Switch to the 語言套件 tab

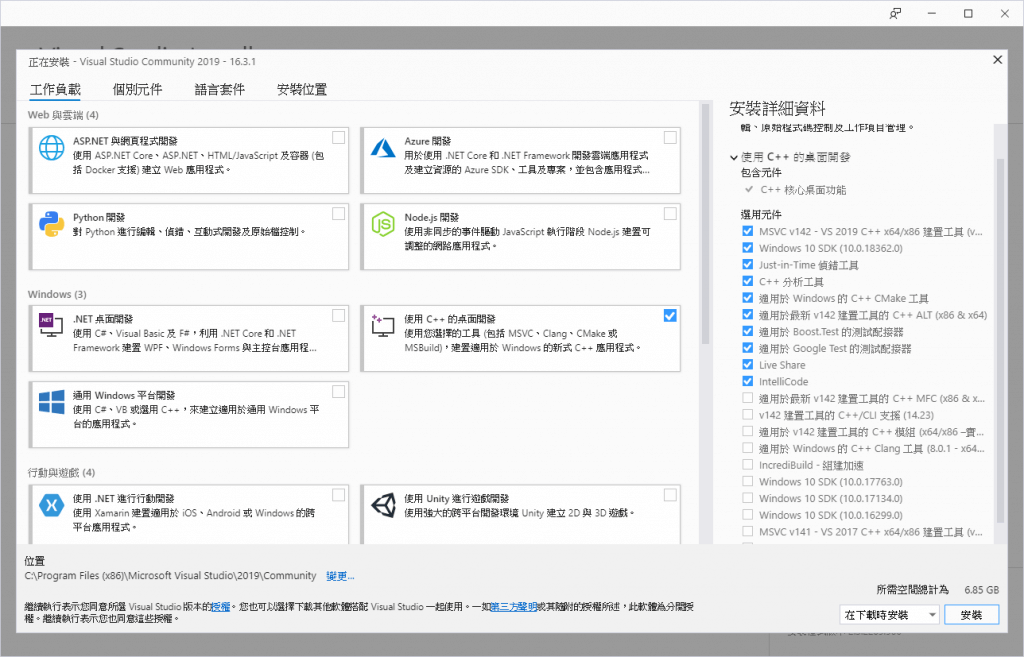point(221,89)
